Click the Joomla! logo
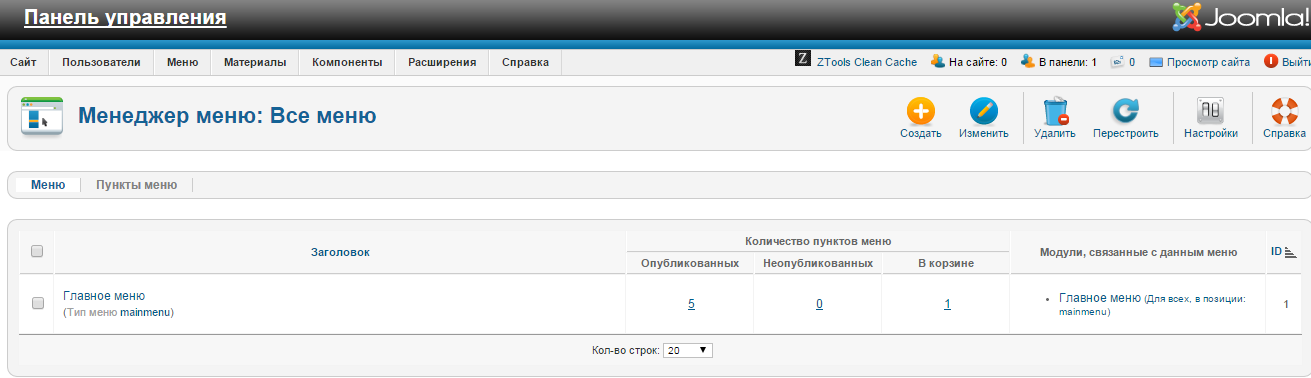1311x378 pixels. point(1240,18)
